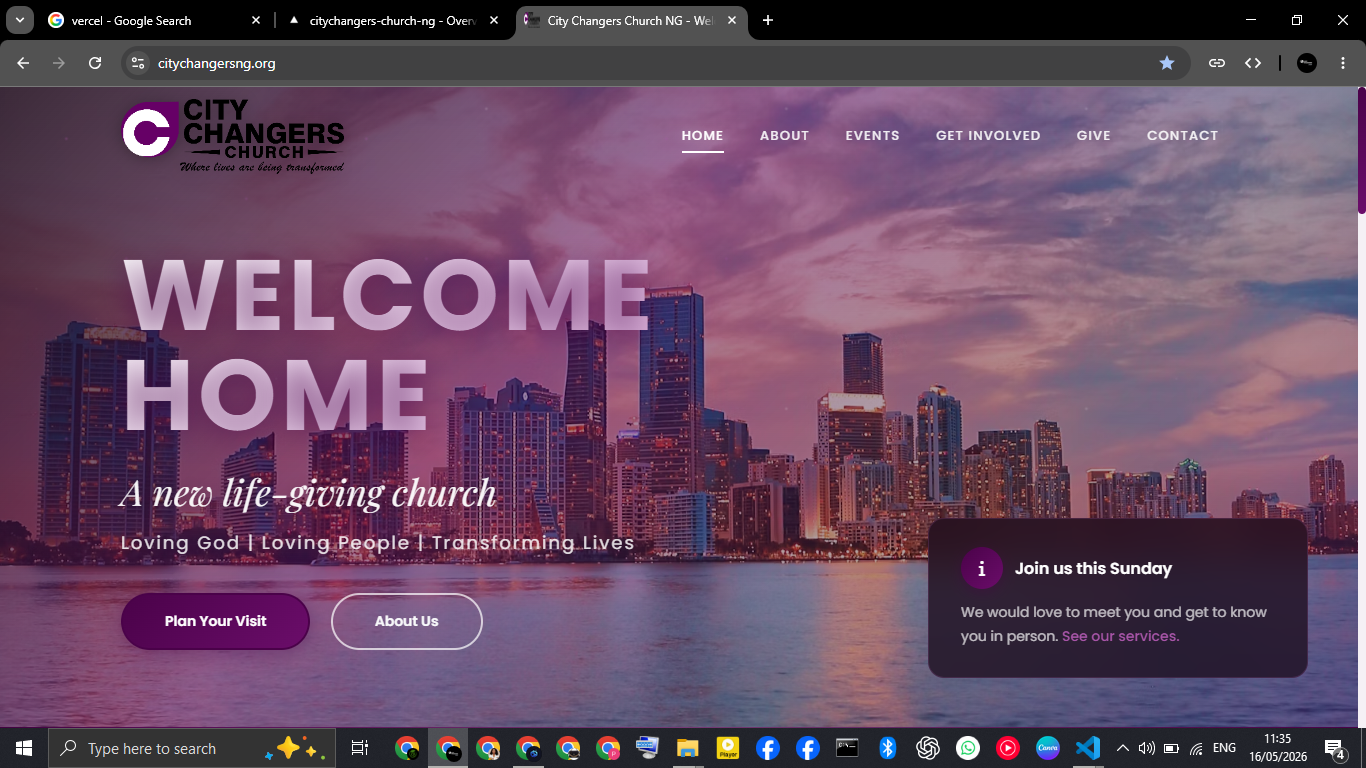The image size is (1366, 768).
Task: Go back with the browser back arrow
Action: click(23, 63)
